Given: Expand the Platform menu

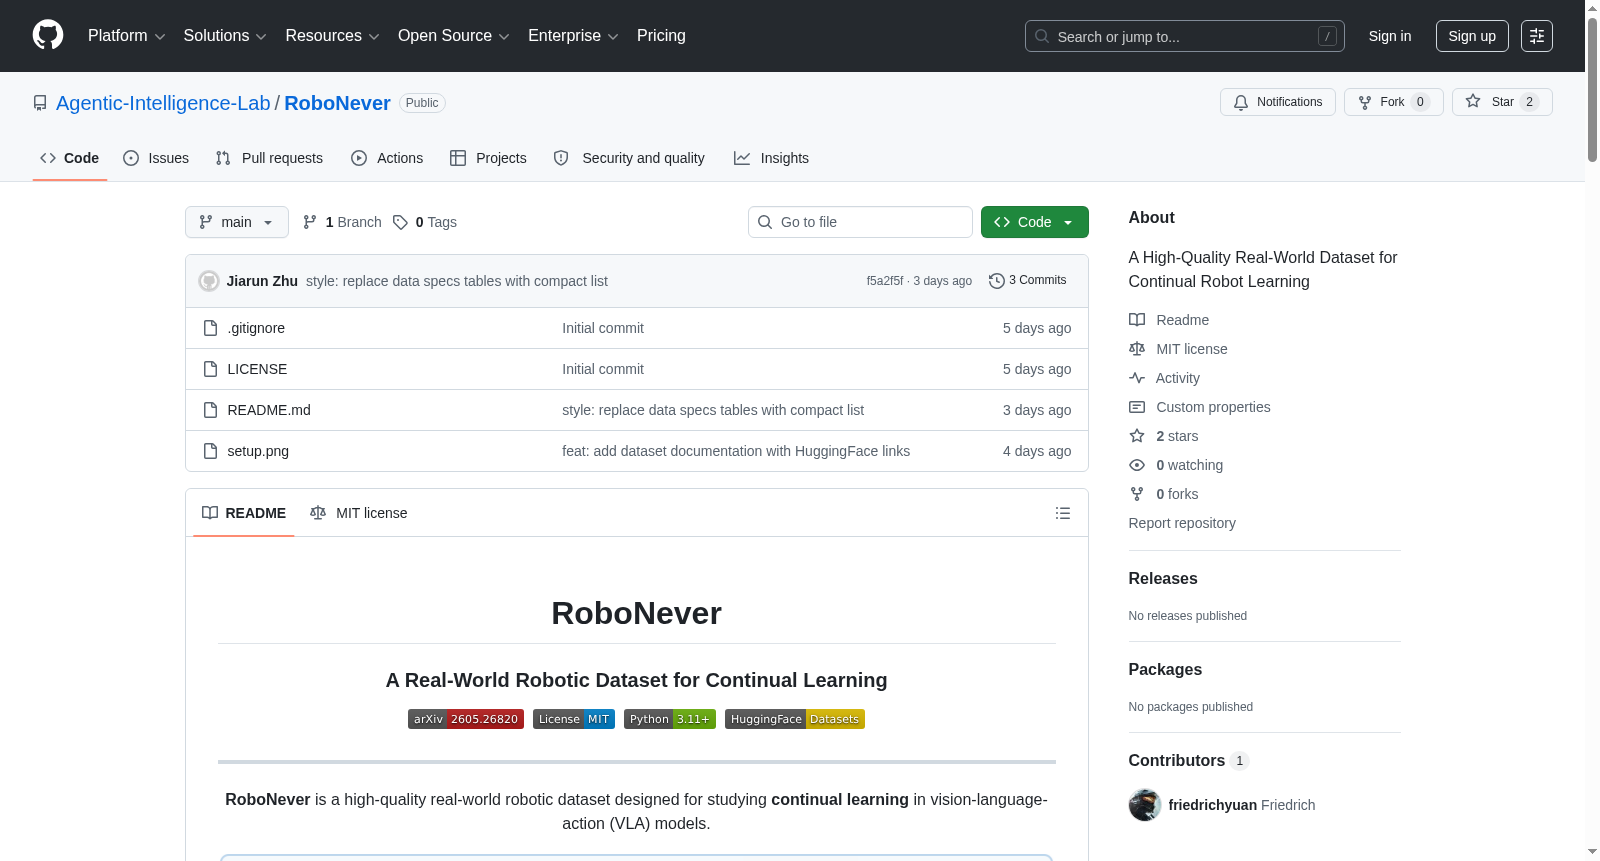Looking at the screenshot, I should pos(127,36).
